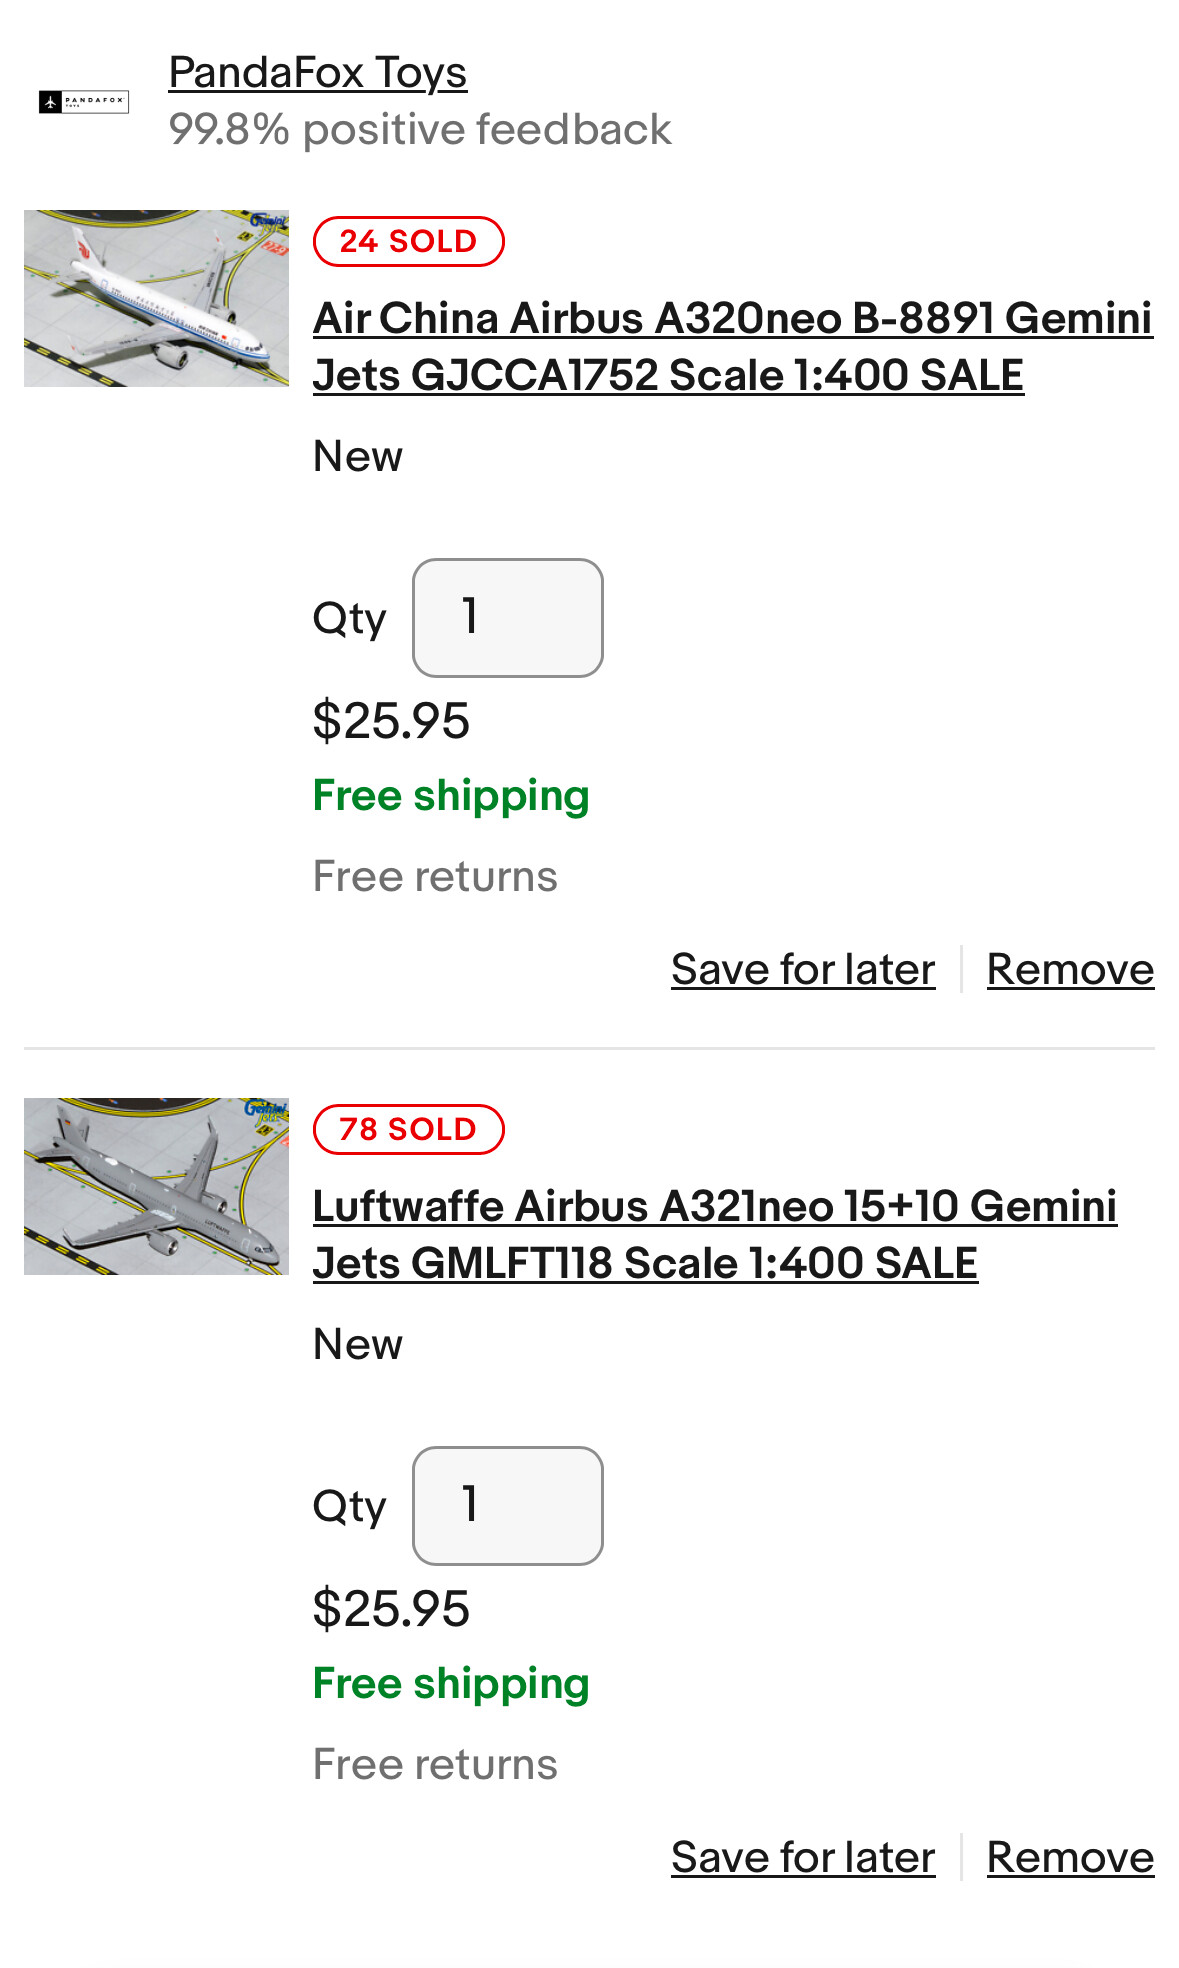1179x1968 pixels.
Task: Click the 99.8% positive feedback text
Action: tap(420, 130)
